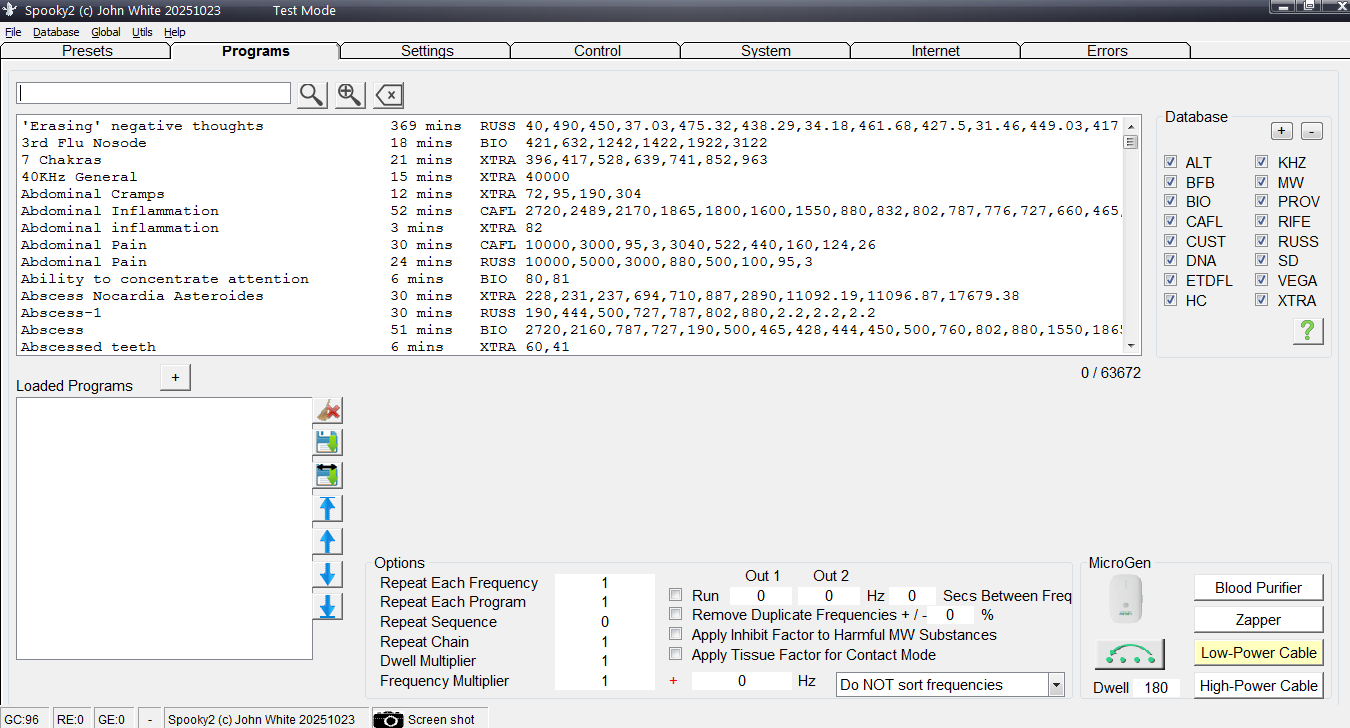
Task: Move program to top with top arrow
Action: coord(327,508)
